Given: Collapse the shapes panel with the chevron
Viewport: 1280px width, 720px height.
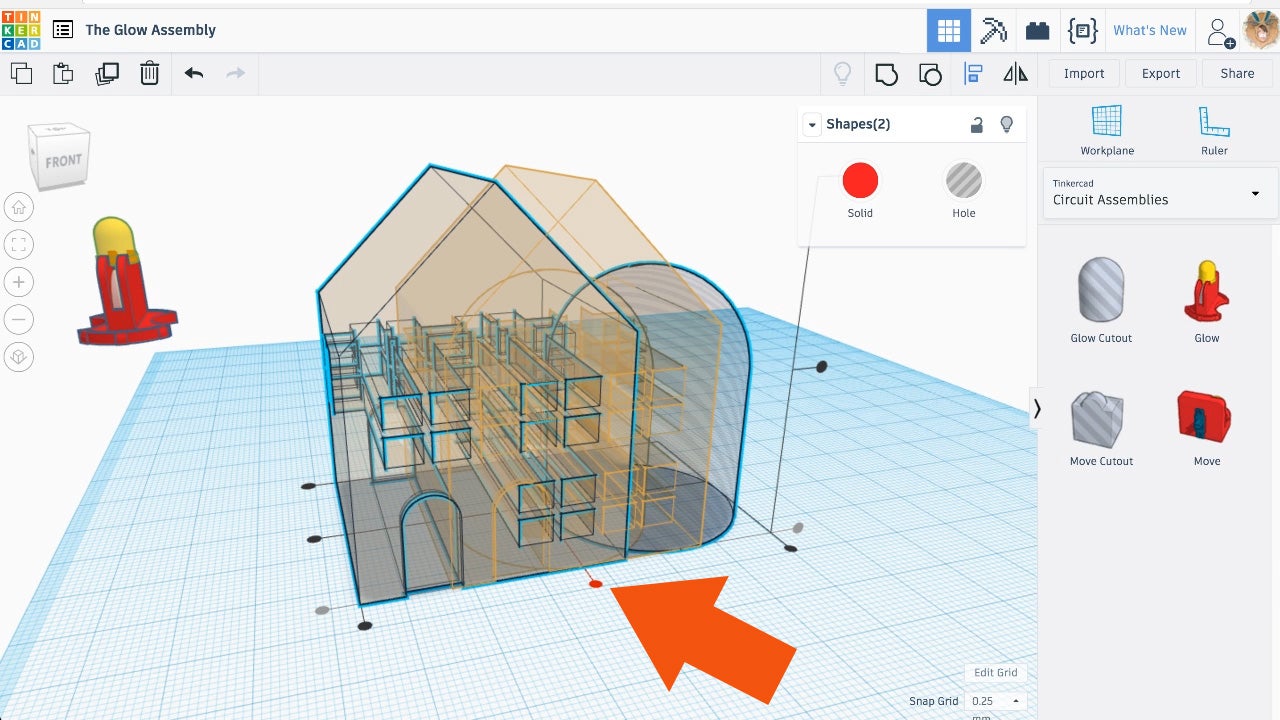Looking at the screenshot, I should (1037, 408).
